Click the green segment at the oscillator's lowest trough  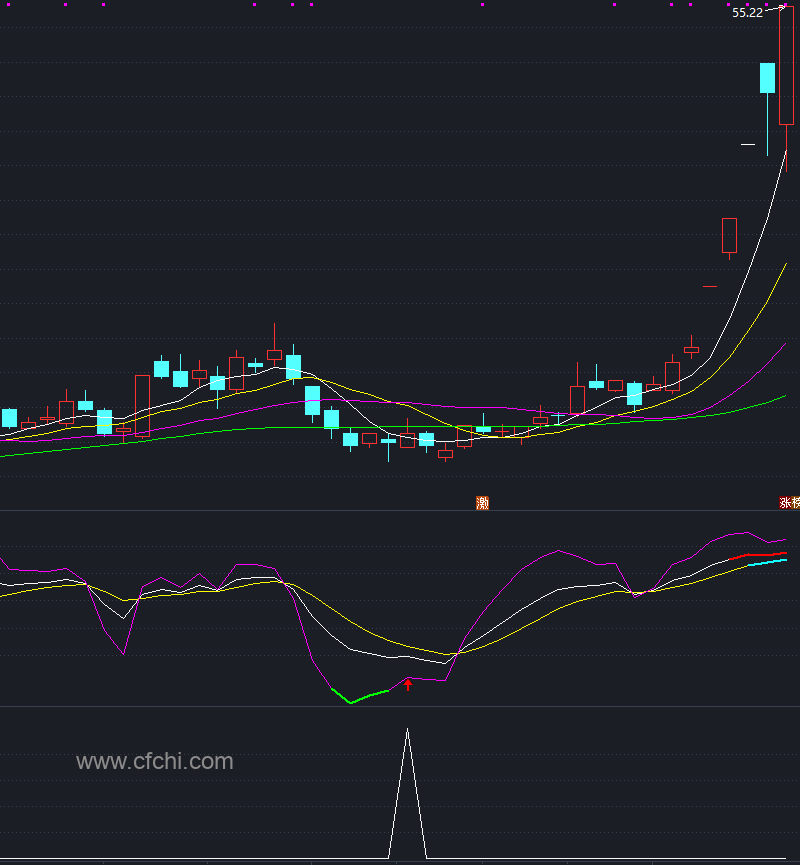coord(360,697)
